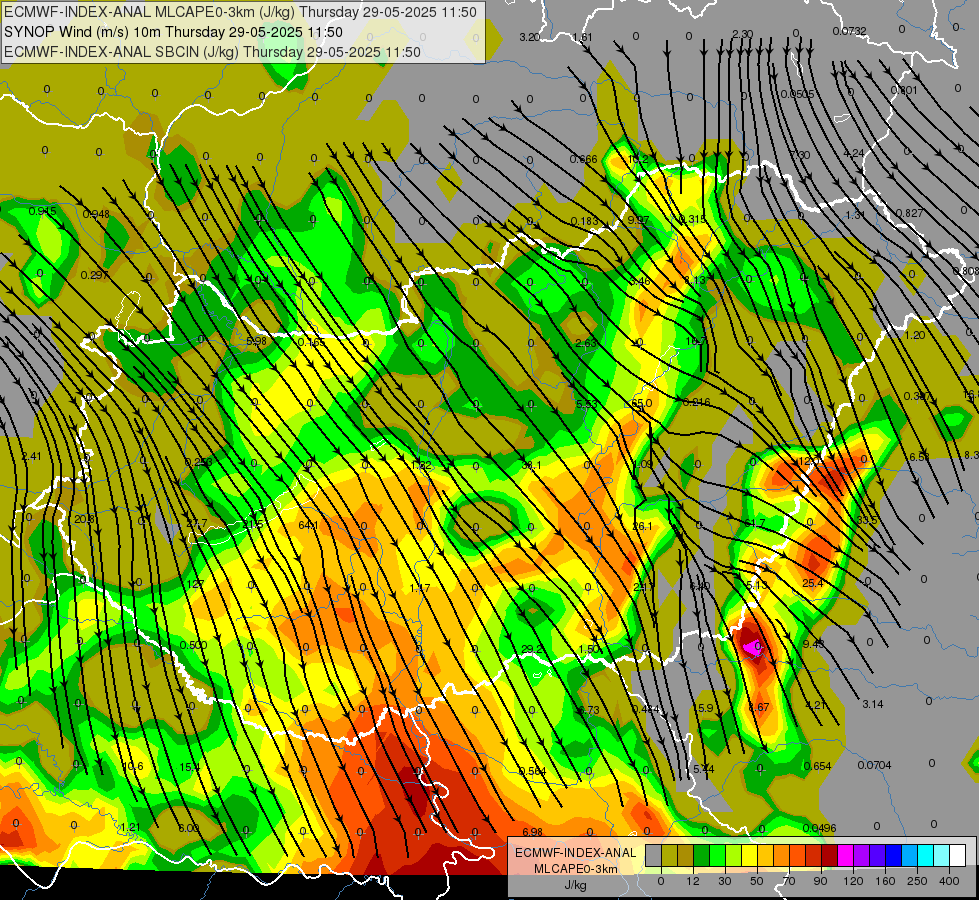Viewport: 979px width, 900px height.
Task: Click the legend tick label 400
Action: pyautogui.click(x=949, y=881)
